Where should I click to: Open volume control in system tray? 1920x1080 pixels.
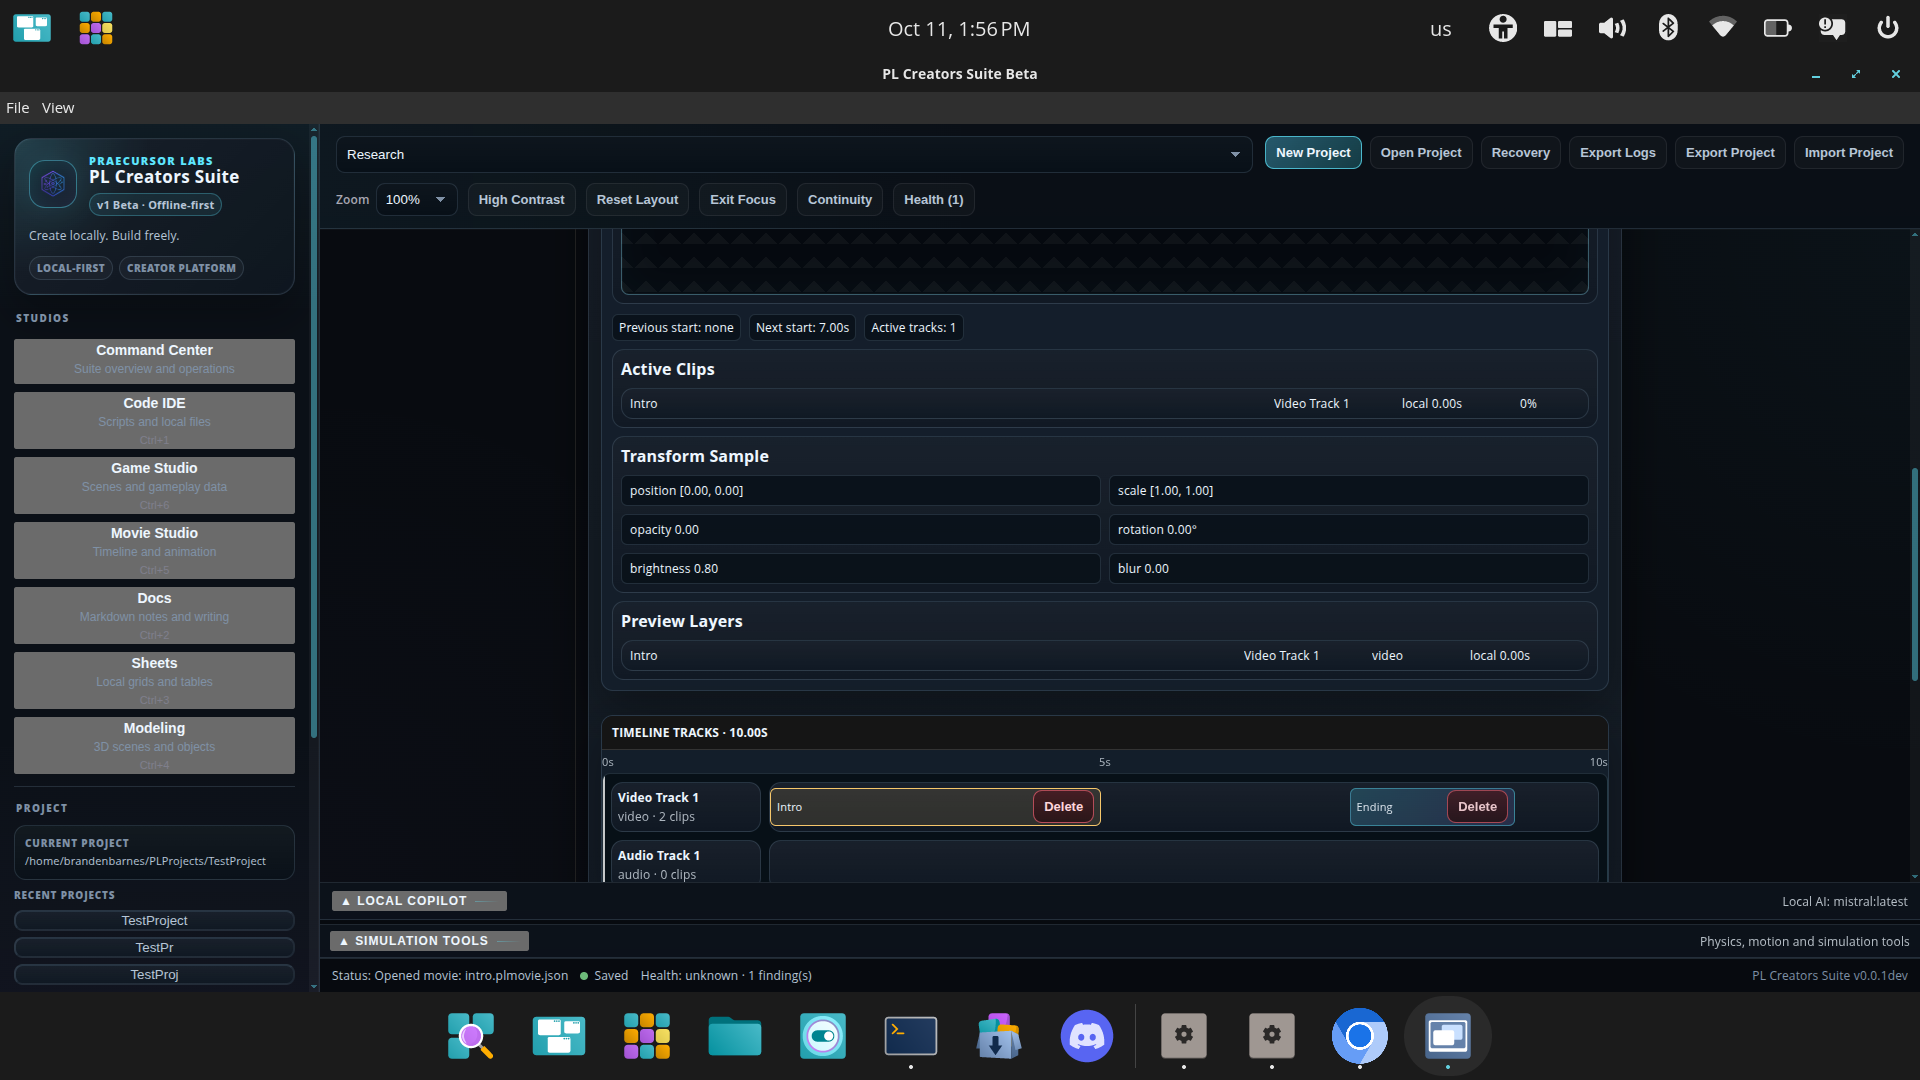pyautogui.click(x=1612, y=28)
